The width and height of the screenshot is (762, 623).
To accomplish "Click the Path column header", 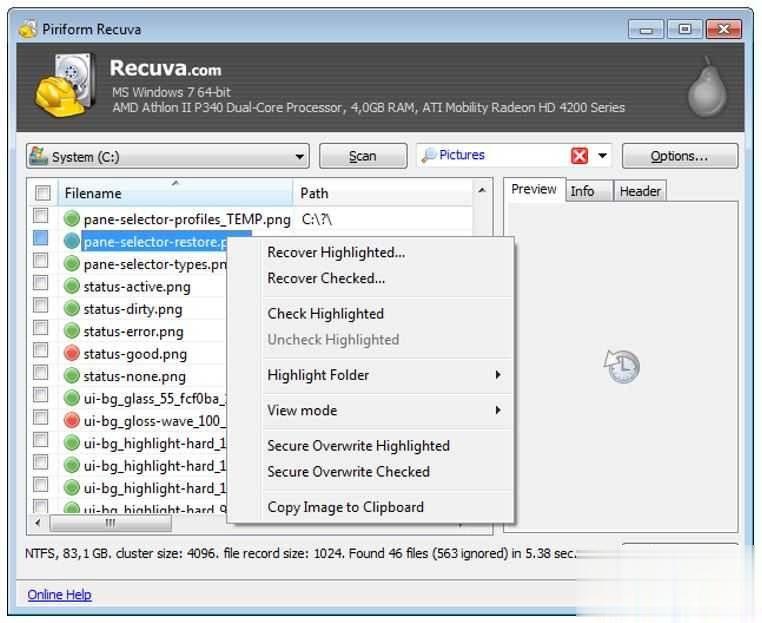I will tap(382, 193).
